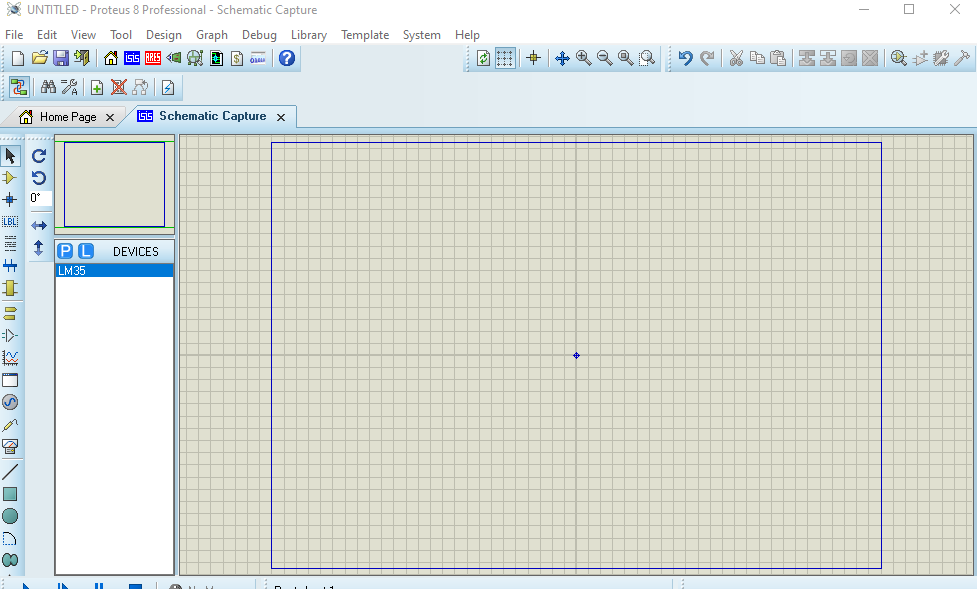Select the 2D Graphics Circle tool
This screenshot has width=977, height=589.
[x=10, y=516]
